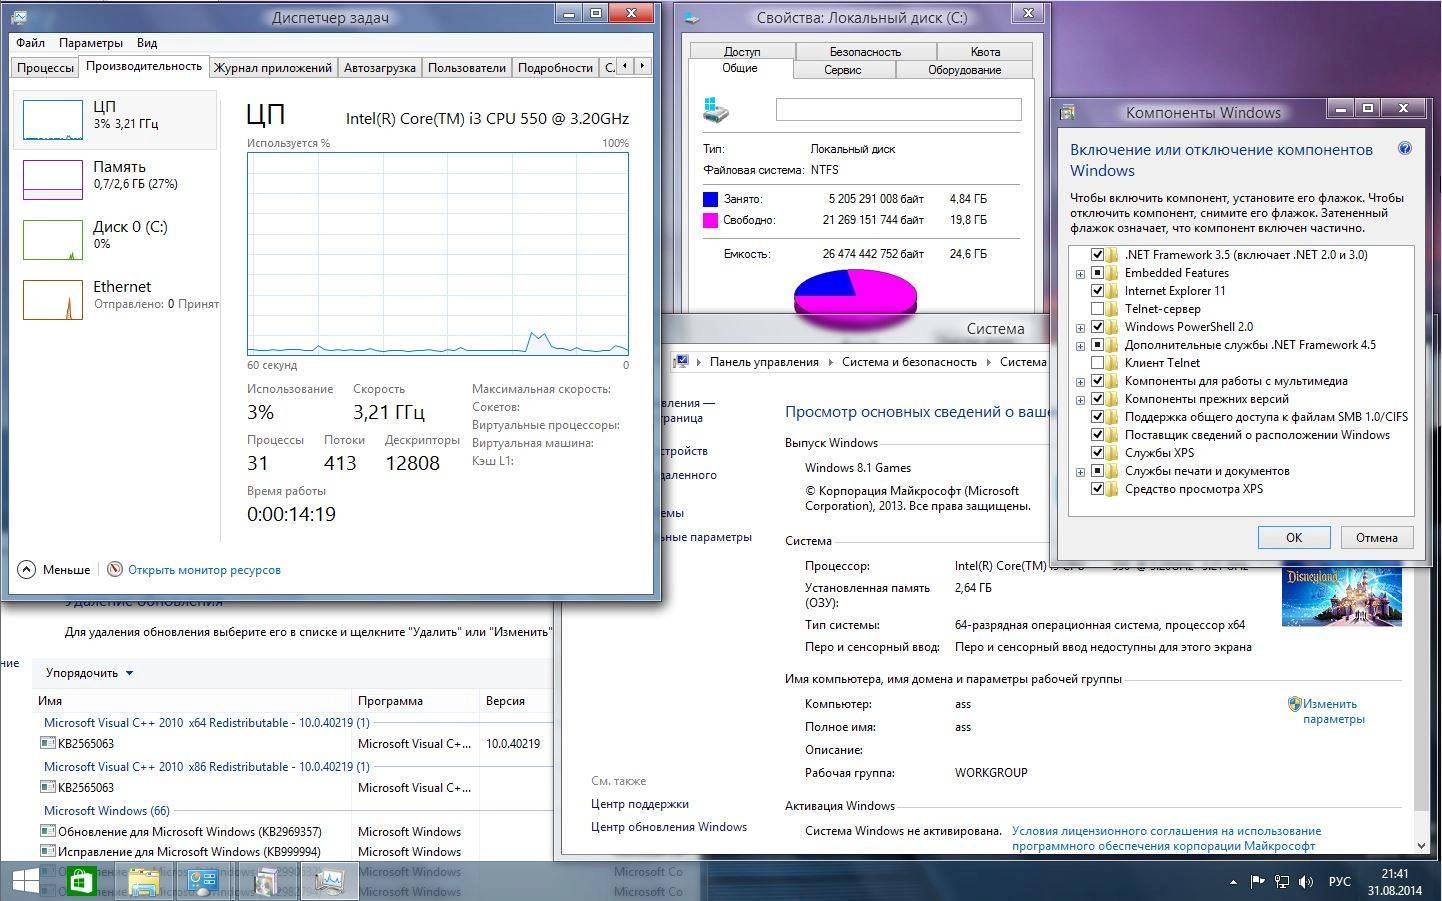
Task: Toggle the Internet Explorer 11 checkbox
Action: tap(1097, 291)
